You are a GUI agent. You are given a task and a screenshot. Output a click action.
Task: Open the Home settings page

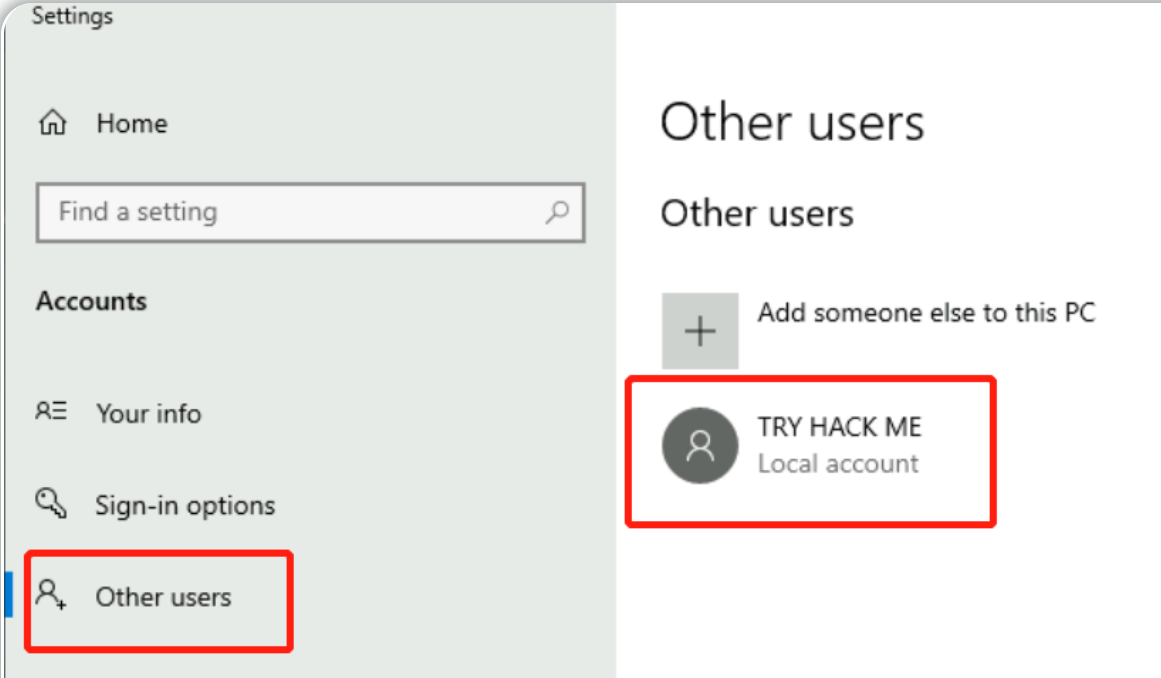[x=132, y=123]
